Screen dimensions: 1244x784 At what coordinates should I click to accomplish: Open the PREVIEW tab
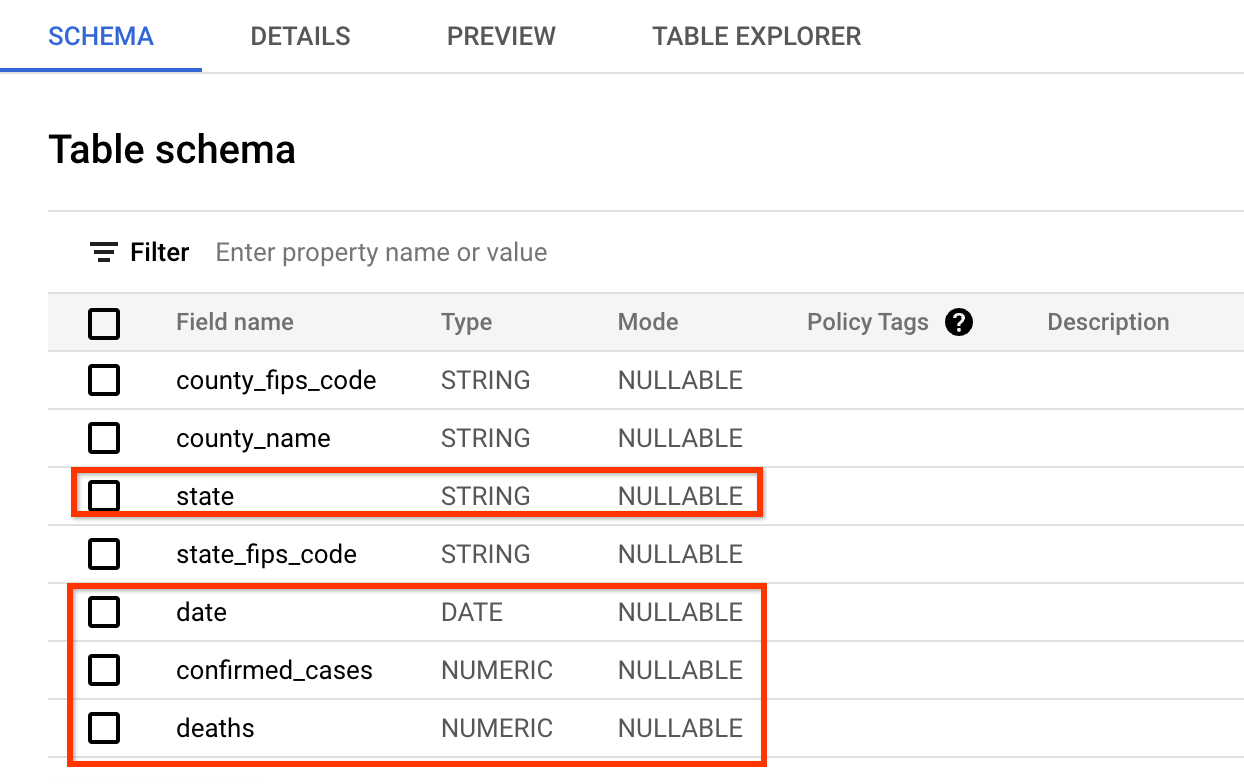point(500,36)
